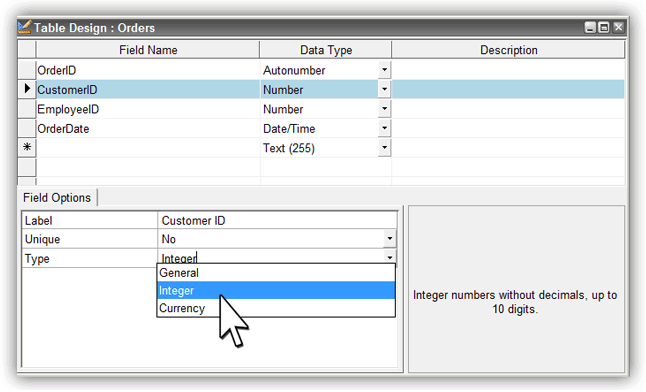This screenshot has height=392, width=646.
Task: Click the Type input field showing Integer
Action: [x=271, y=258]
